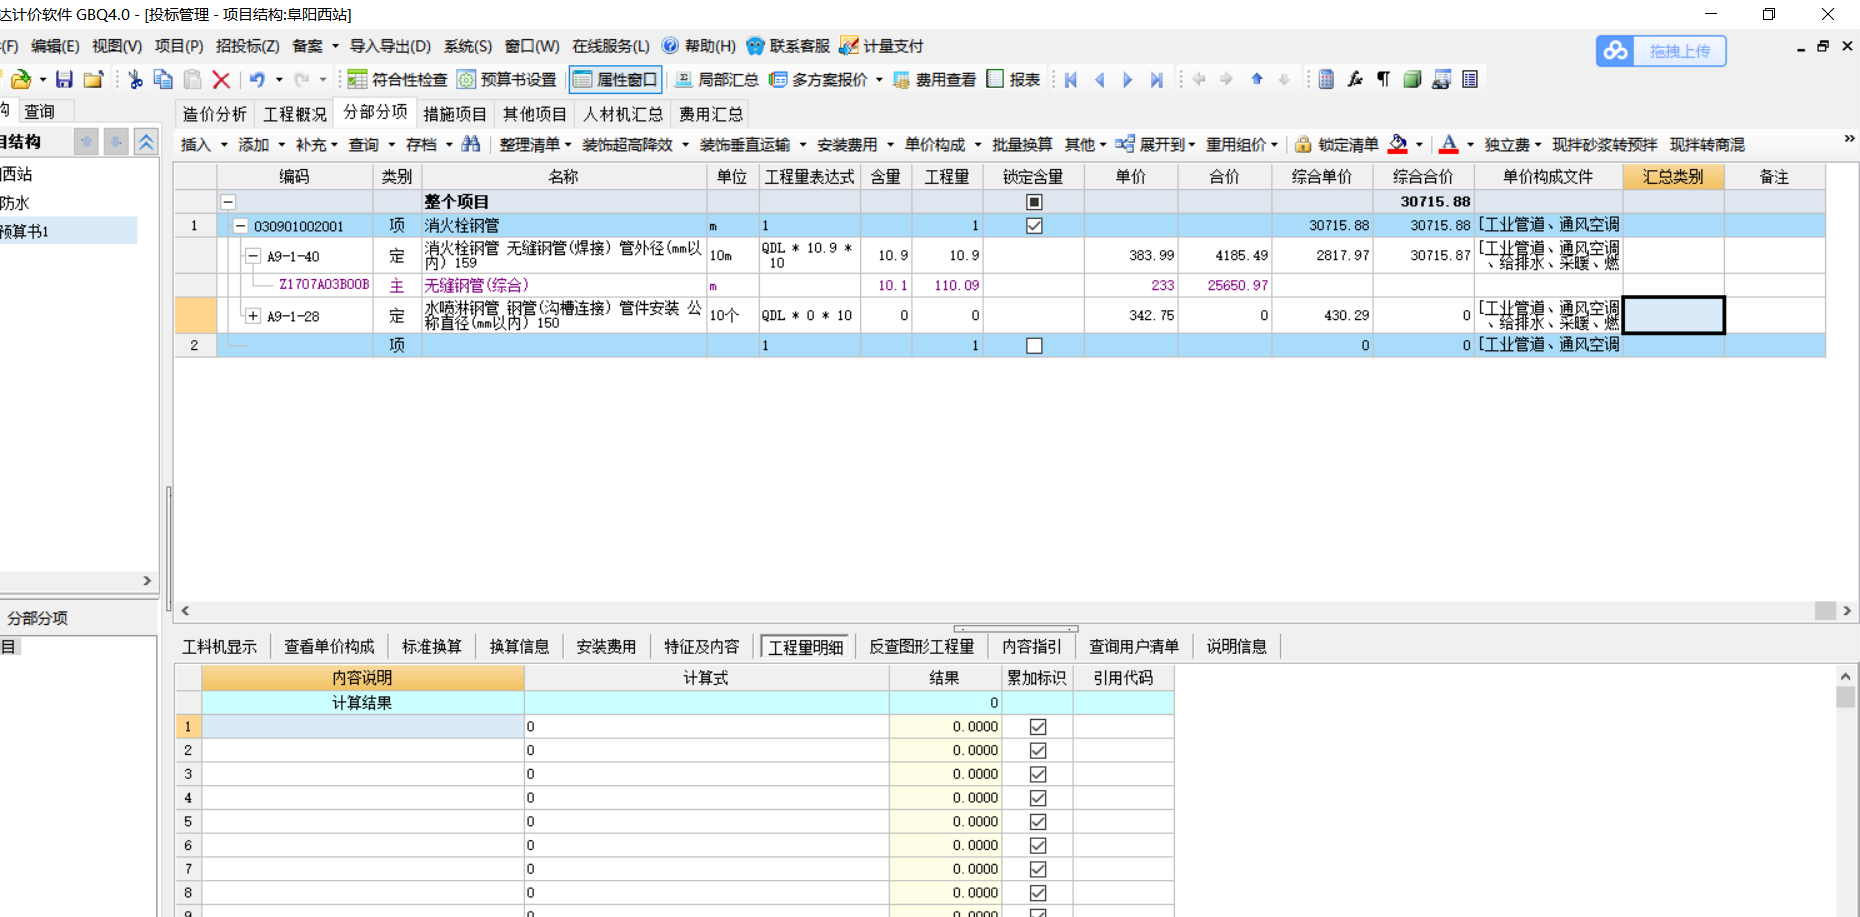This screenshot has width=1860, height=917.
Task: Click 局部汇总 partial summary
Action: pyautogui.click(x=716, y=80)
